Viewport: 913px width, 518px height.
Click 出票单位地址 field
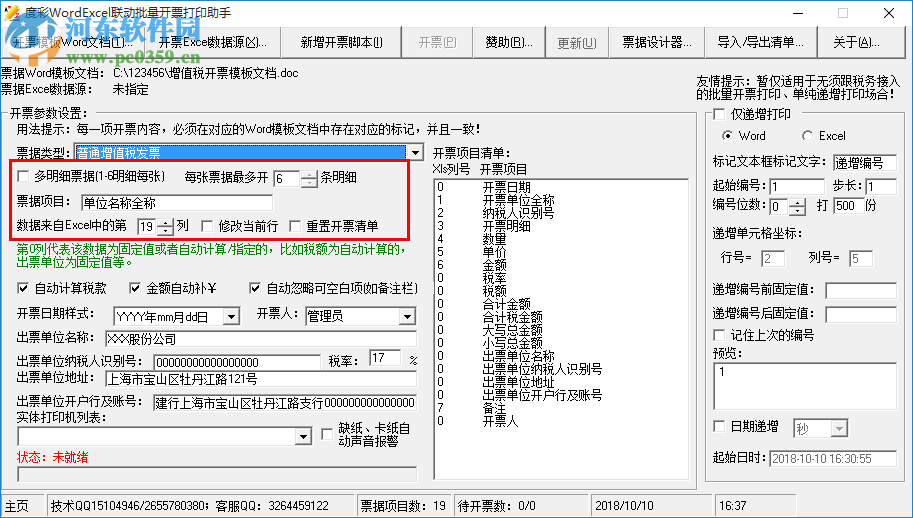tap(261, 379)
